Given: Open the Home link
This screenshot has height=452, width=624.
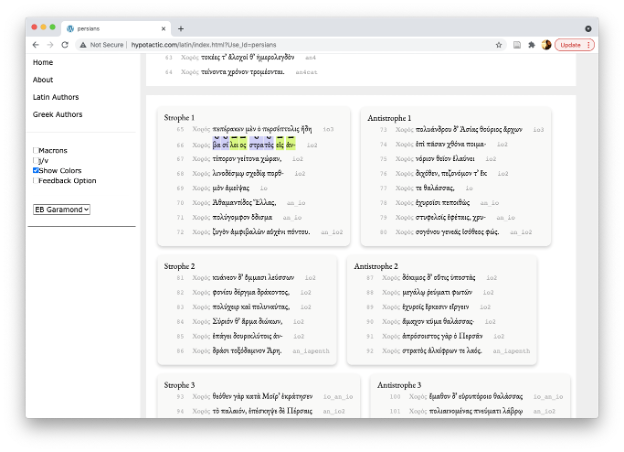Looking at the screenshot, I should [x=43, y=62].
